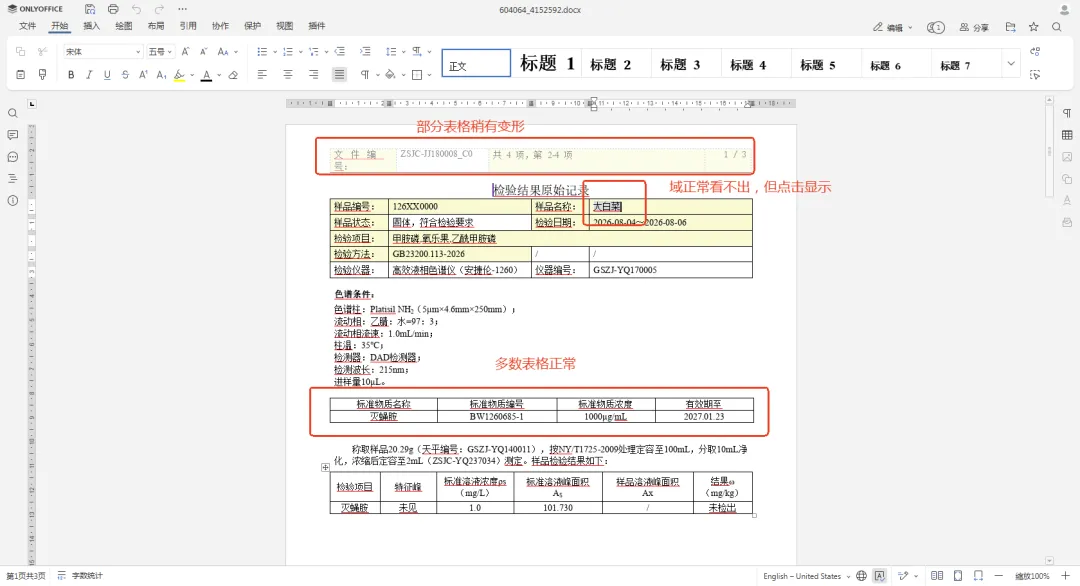Center align the paragraph
This screenshot has width=1080, height=586.
288,74
